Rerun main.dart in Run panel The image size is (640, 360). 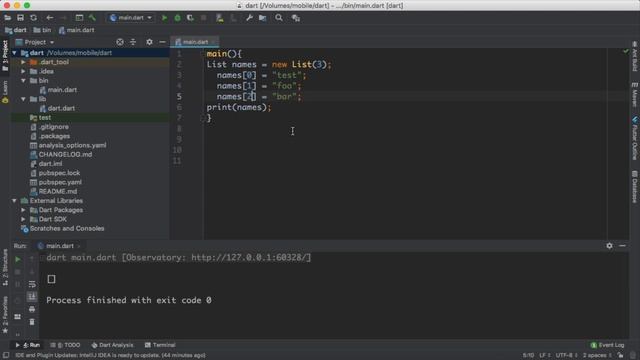[x=18, y=259]
